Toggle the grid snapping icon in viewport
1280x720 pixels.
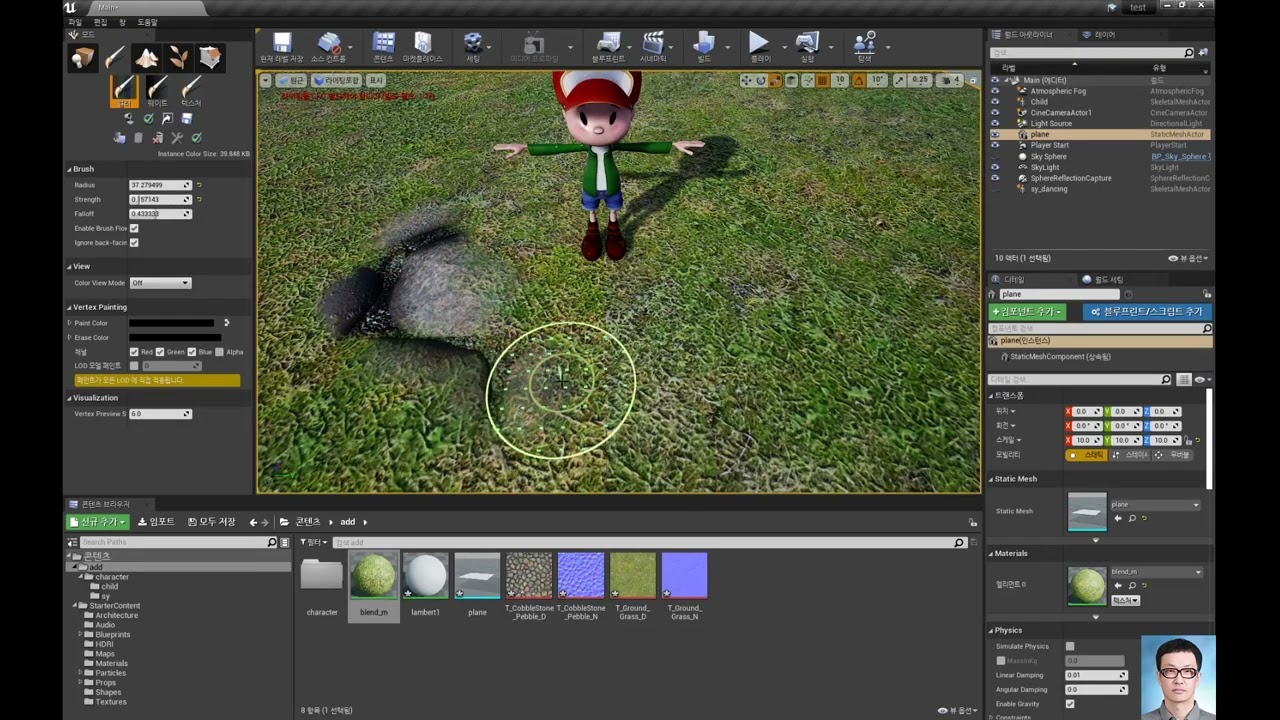[823, 80]
